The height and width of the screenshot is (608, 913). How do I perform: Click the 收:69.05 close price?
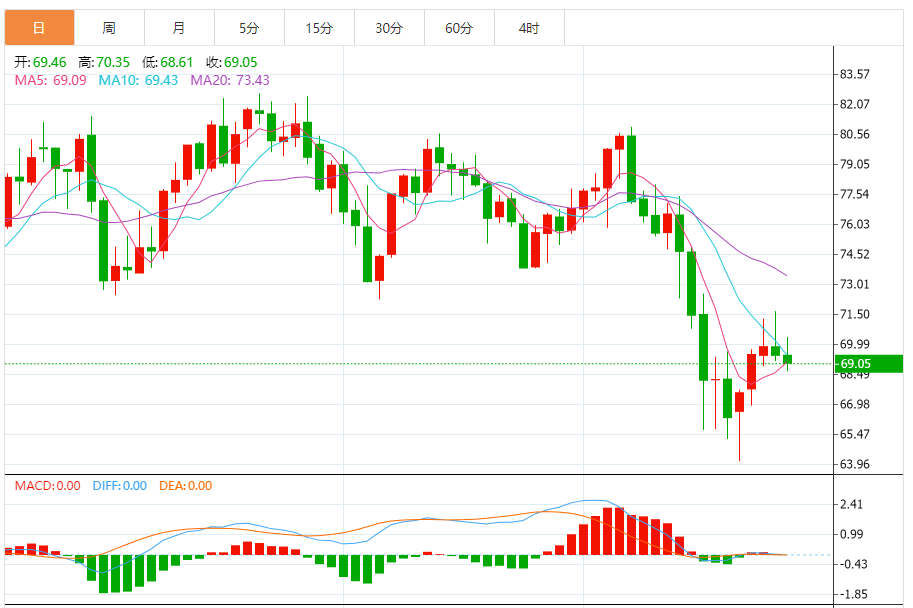coord(232,62)
